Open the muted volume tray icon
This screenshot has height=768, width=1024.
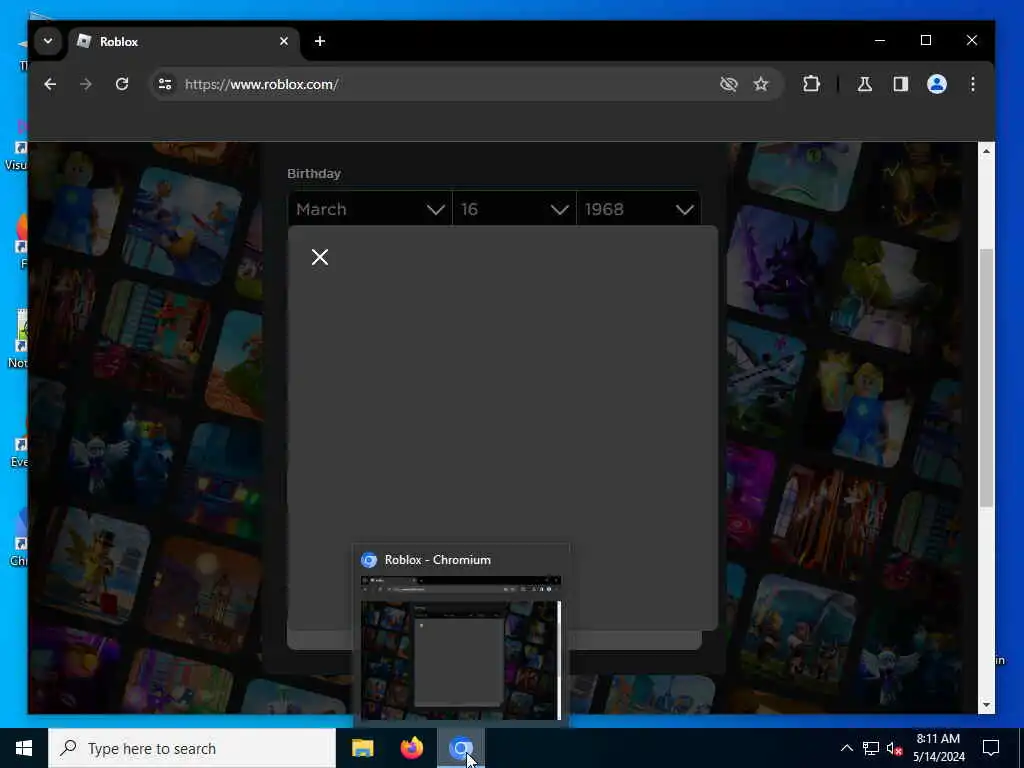(895, 748)
